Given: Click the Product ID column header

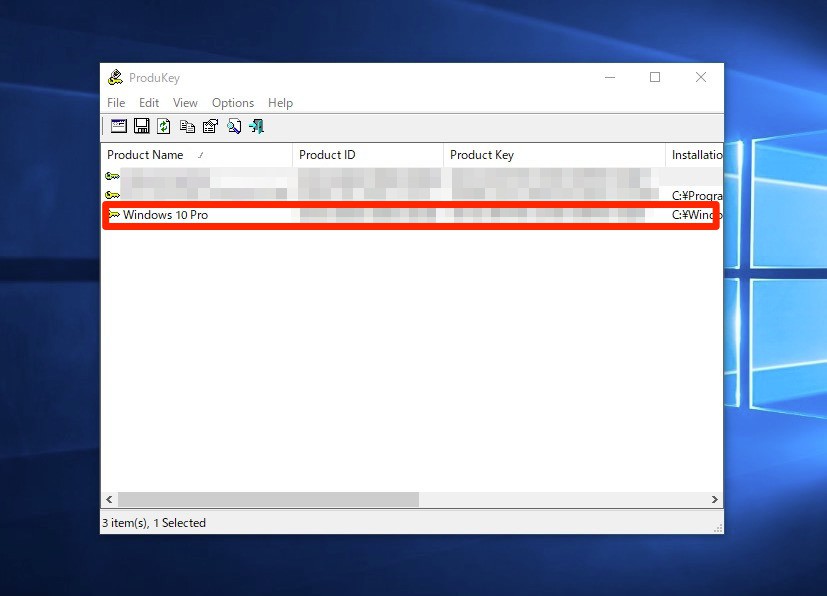Looking at the screenshot, I should 327,155.
